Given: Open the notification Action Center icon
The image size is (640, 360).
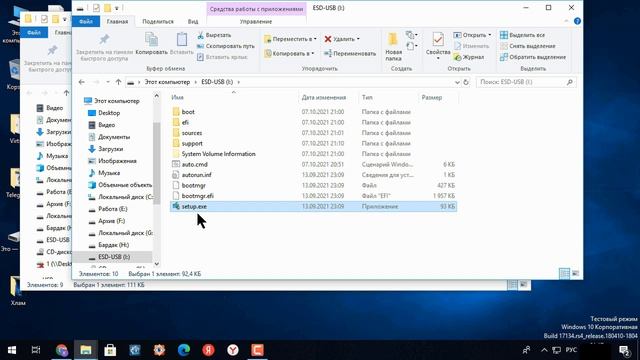Looking at the screenshot, I should pos(624,350).
